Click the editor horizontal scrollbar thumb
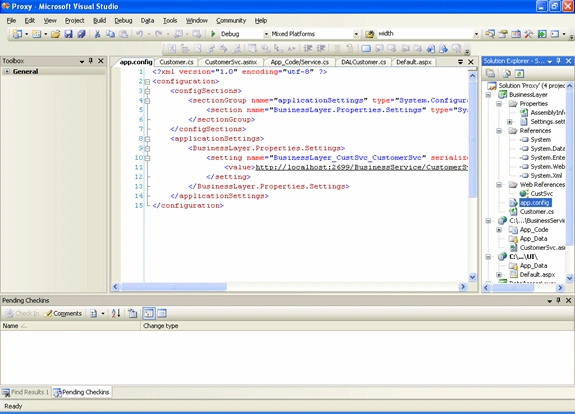 coord(174,287)
